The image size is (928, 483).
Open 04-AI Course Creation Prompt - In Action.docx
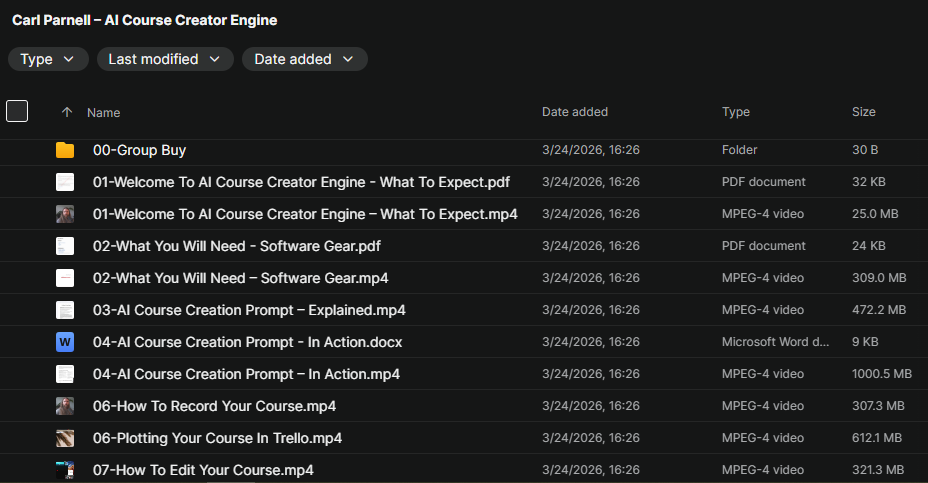coord(247,342)
